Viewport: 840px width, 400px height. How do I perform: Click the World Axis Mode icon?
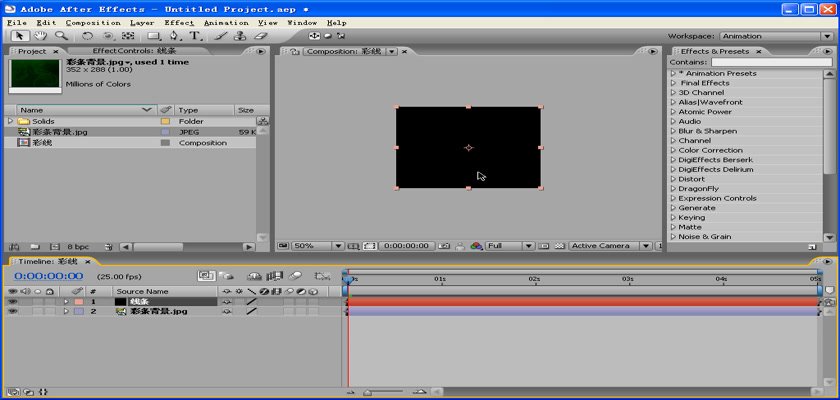[x=327, y=36]
